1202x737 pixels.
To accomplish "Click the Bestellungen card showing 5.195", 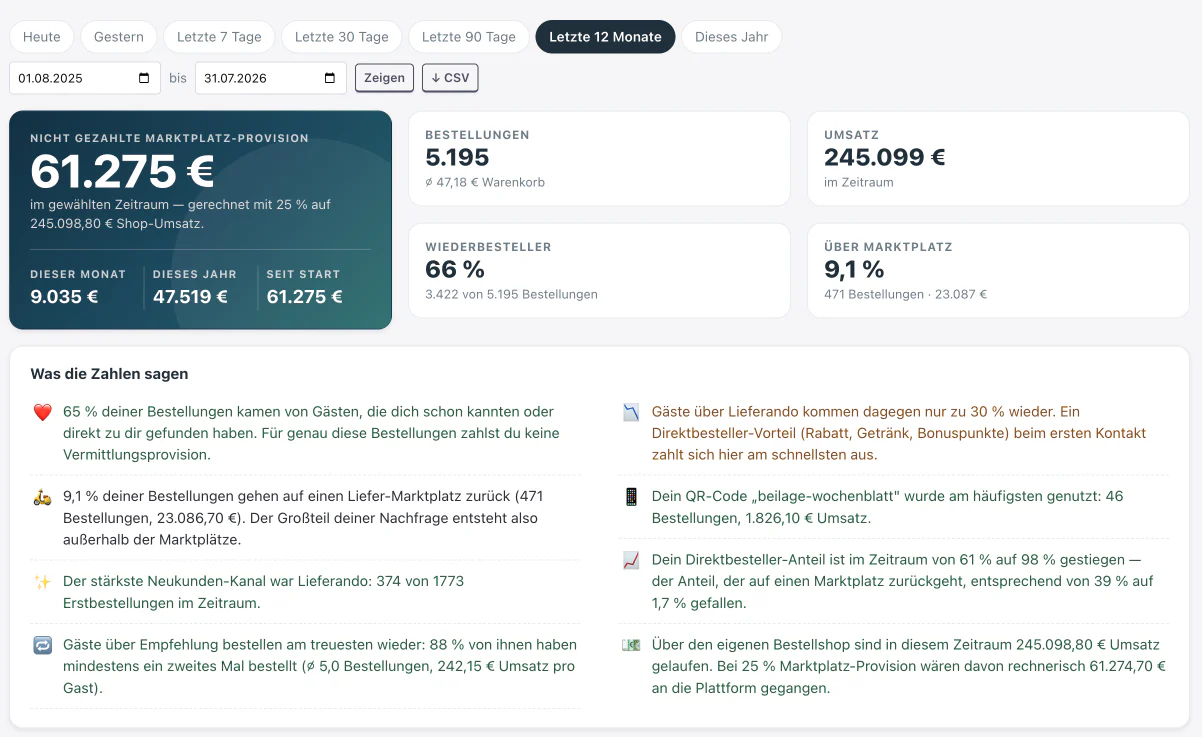I will 599,158.
